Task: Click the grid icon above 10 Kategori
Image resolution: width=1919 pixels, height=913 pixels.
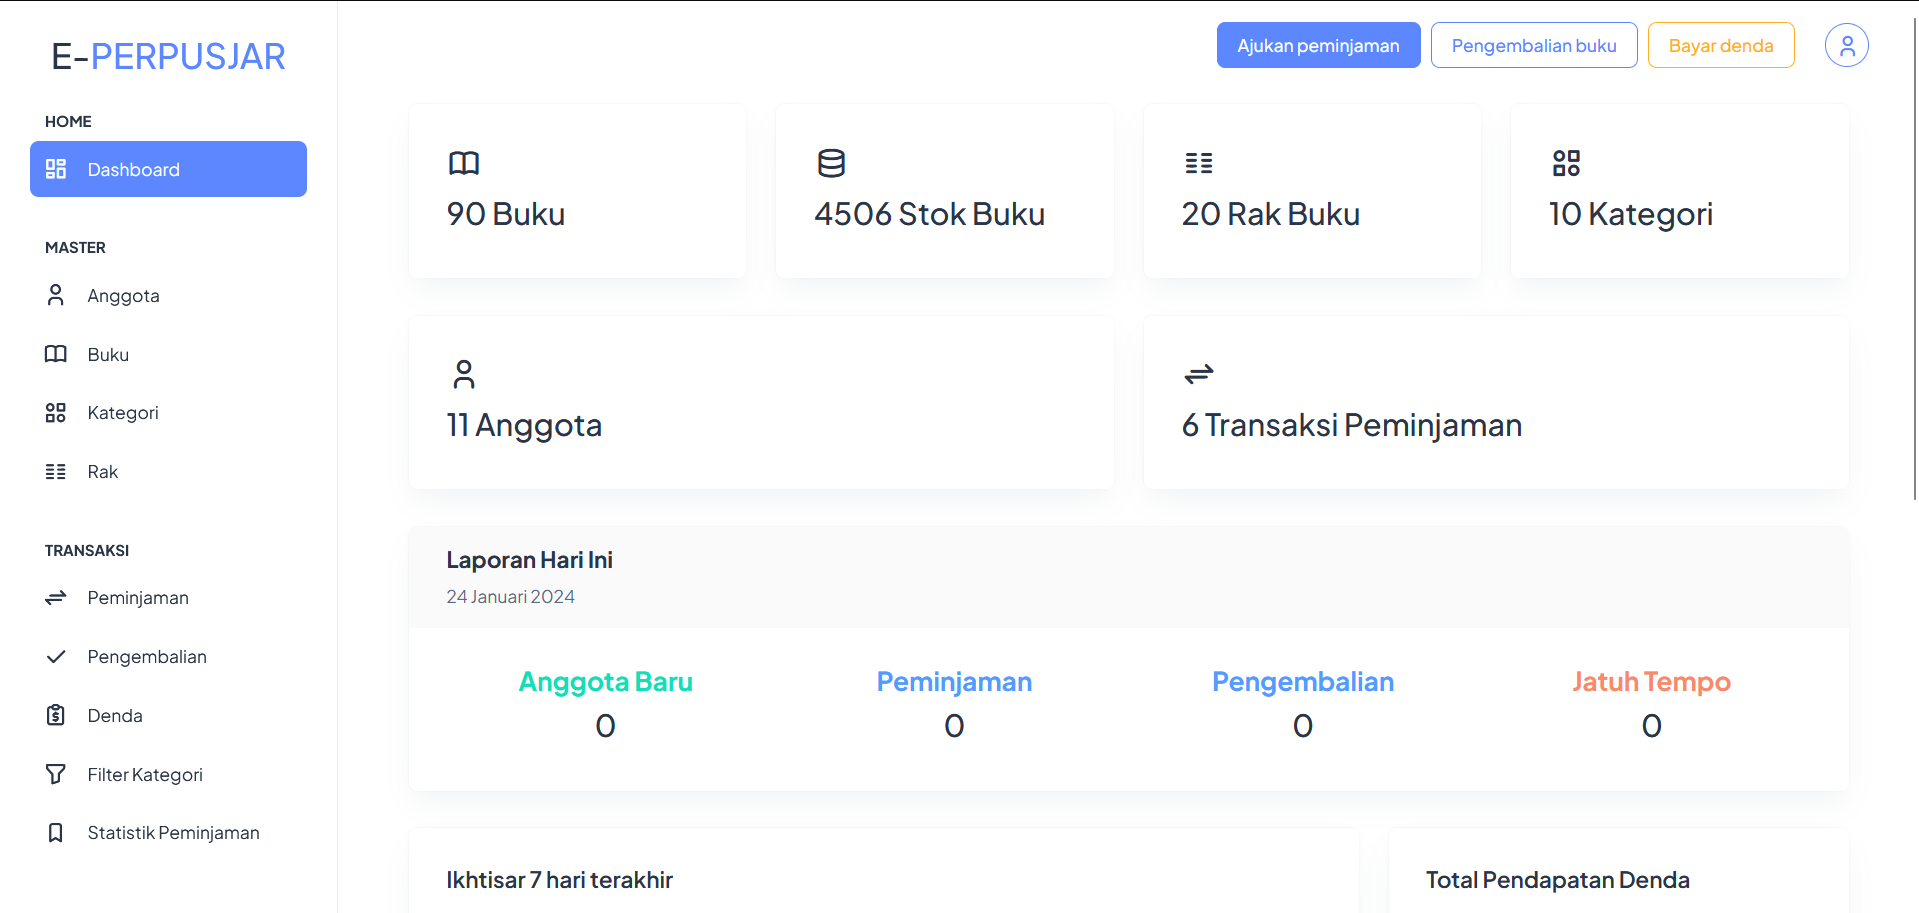Action: [x=1566, y=163]
